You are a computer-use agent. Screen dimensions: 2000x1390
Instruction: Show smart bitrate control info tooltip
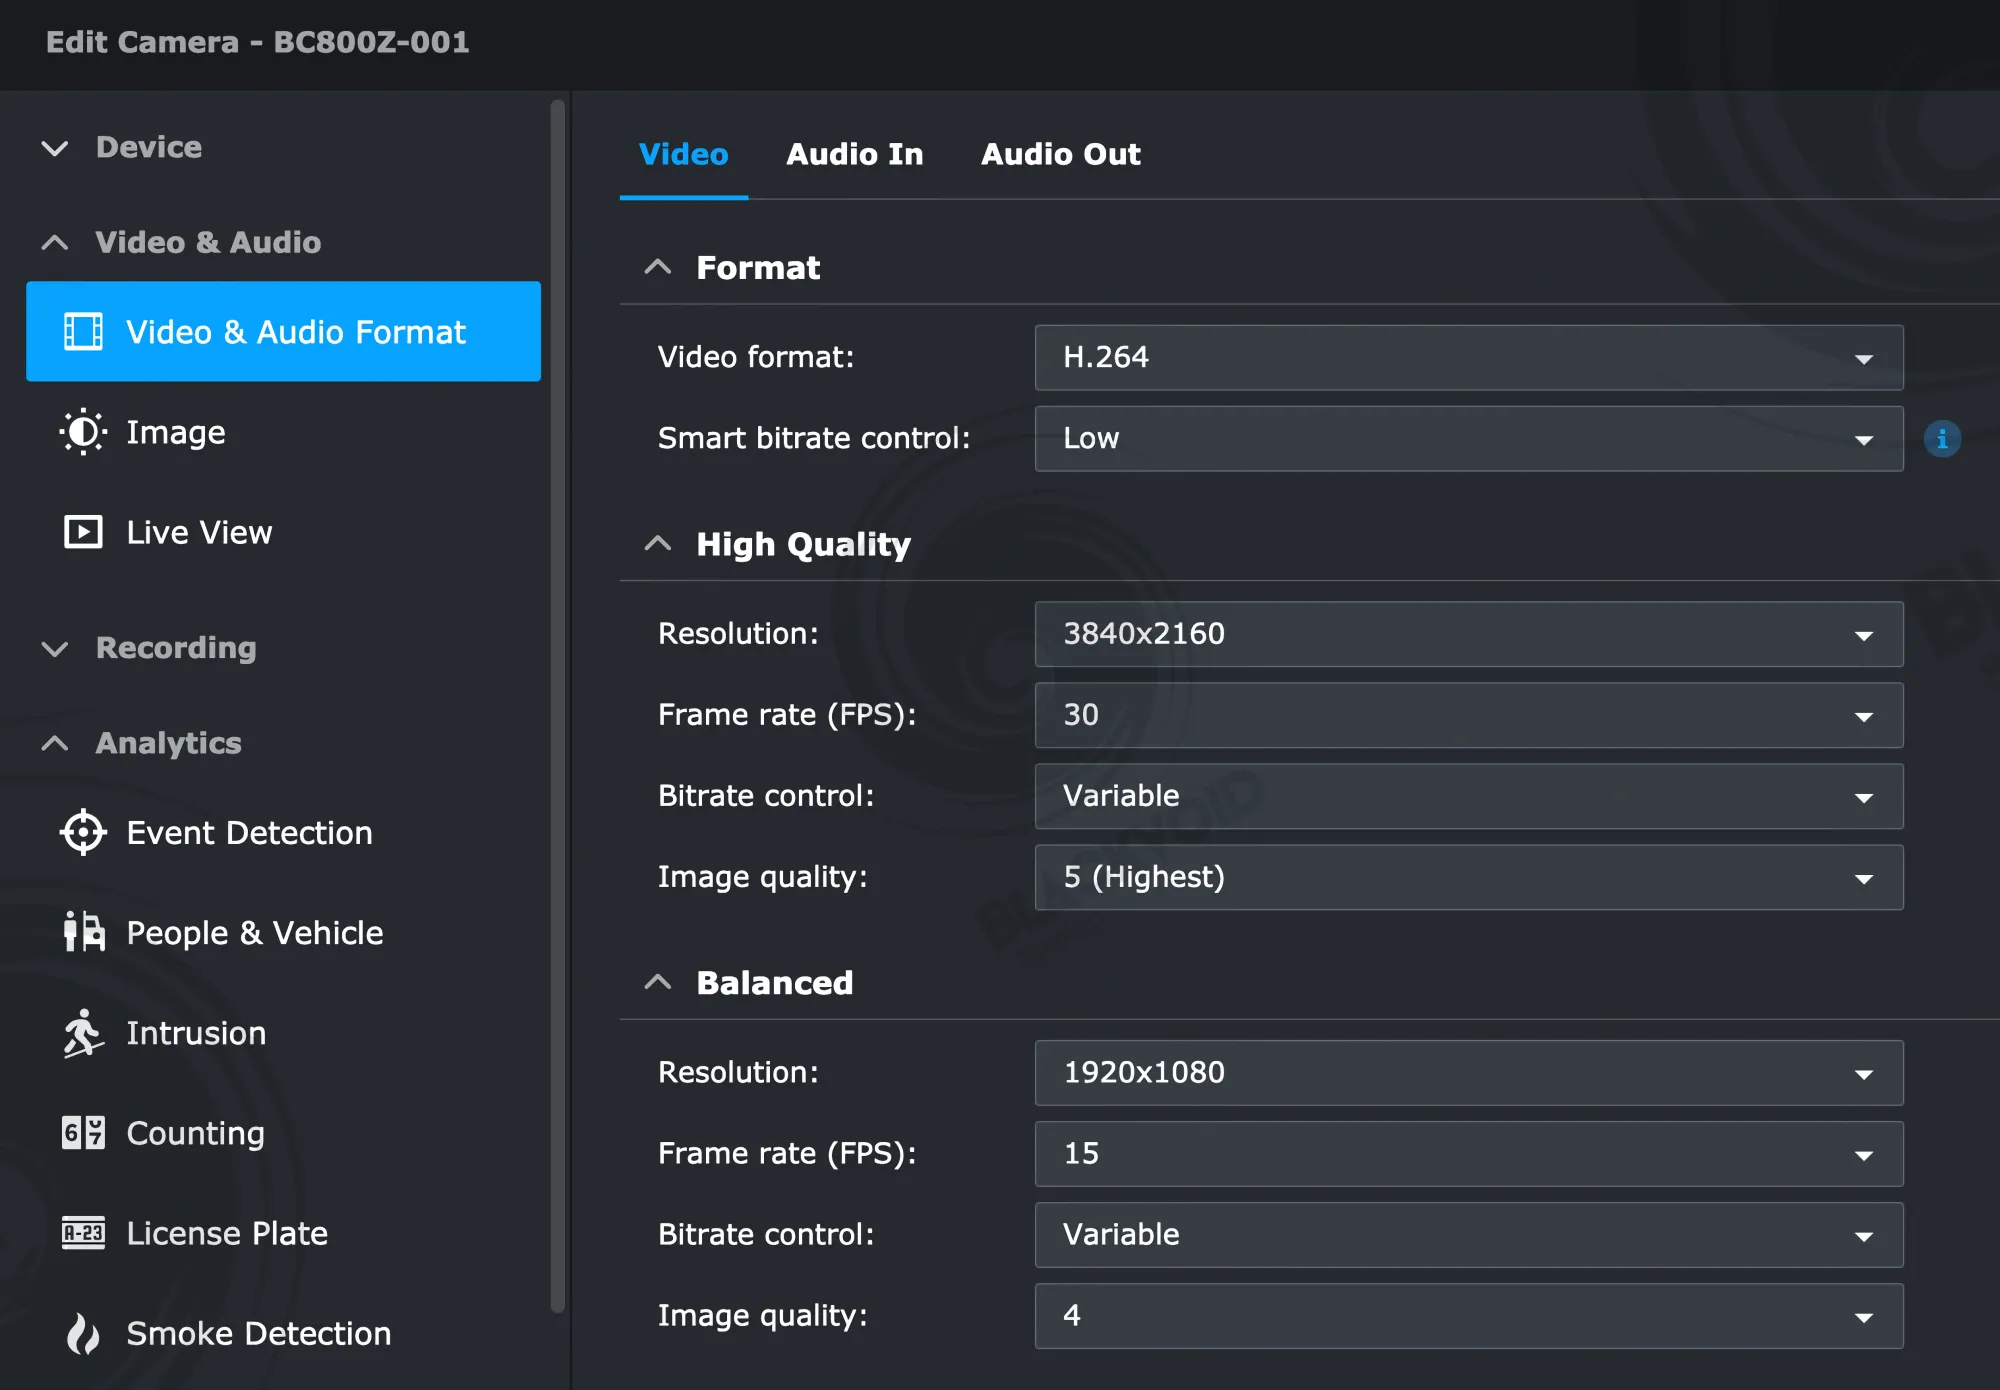pyautogui.click(x=1942, y=438)
